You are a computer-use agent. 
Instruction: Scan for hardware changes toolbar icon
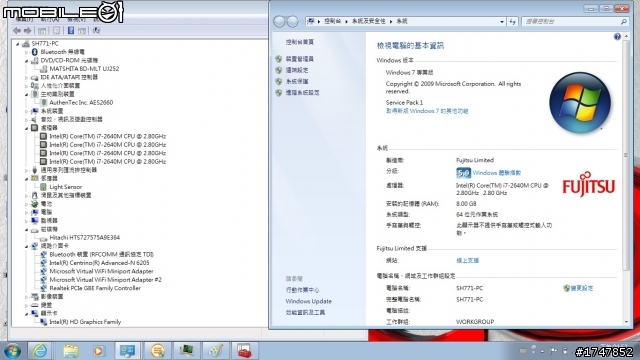(96, 31)
